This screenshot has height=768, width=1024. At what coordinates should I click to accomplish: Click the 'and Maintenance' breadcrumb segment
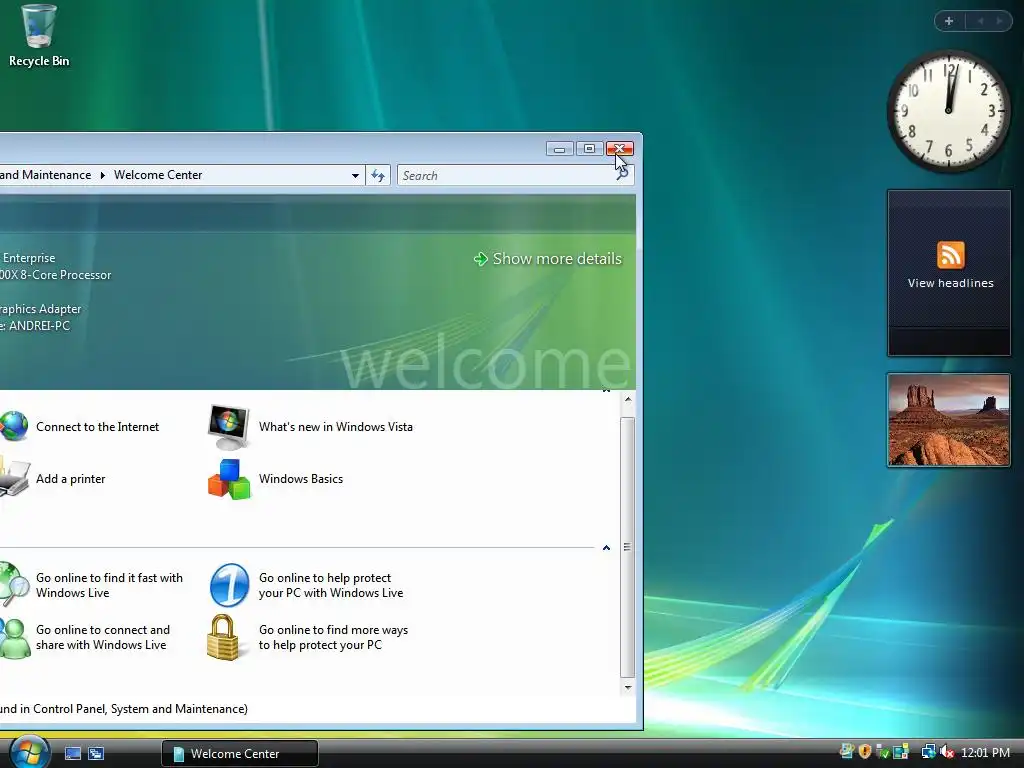[x=45, y=175]
